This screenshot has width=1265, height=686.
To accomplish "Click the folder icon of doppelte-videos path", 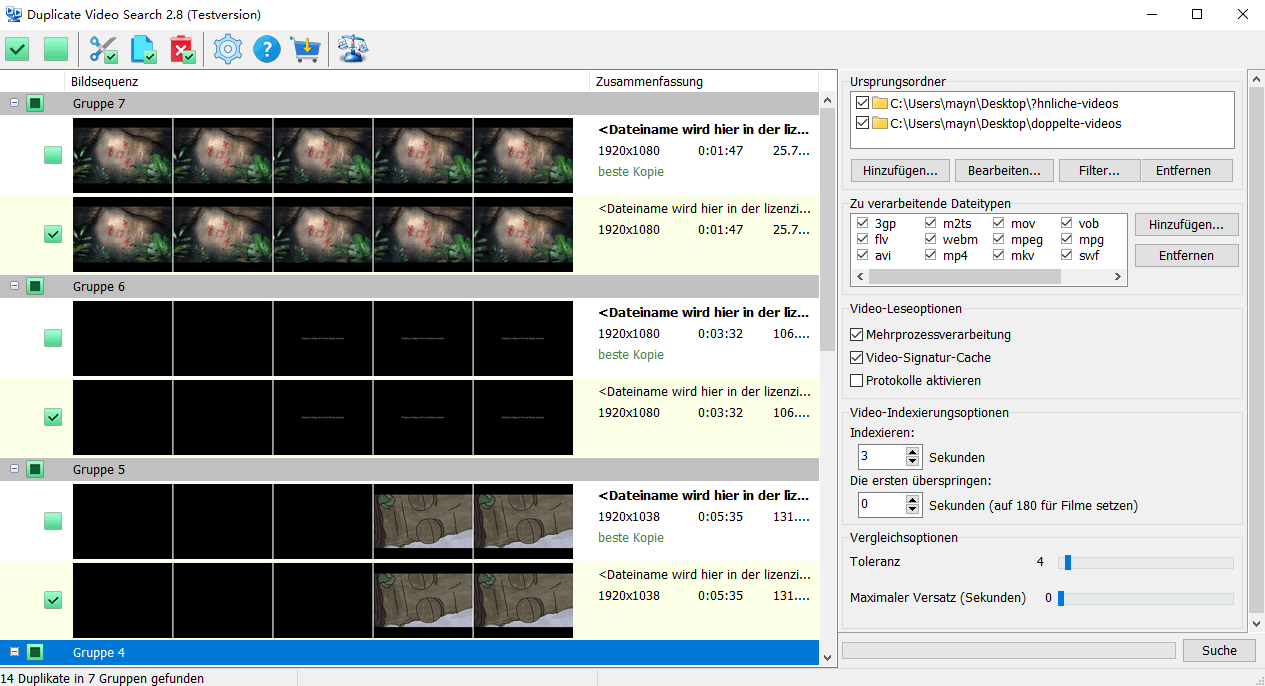I will click(x=880, y=124).
